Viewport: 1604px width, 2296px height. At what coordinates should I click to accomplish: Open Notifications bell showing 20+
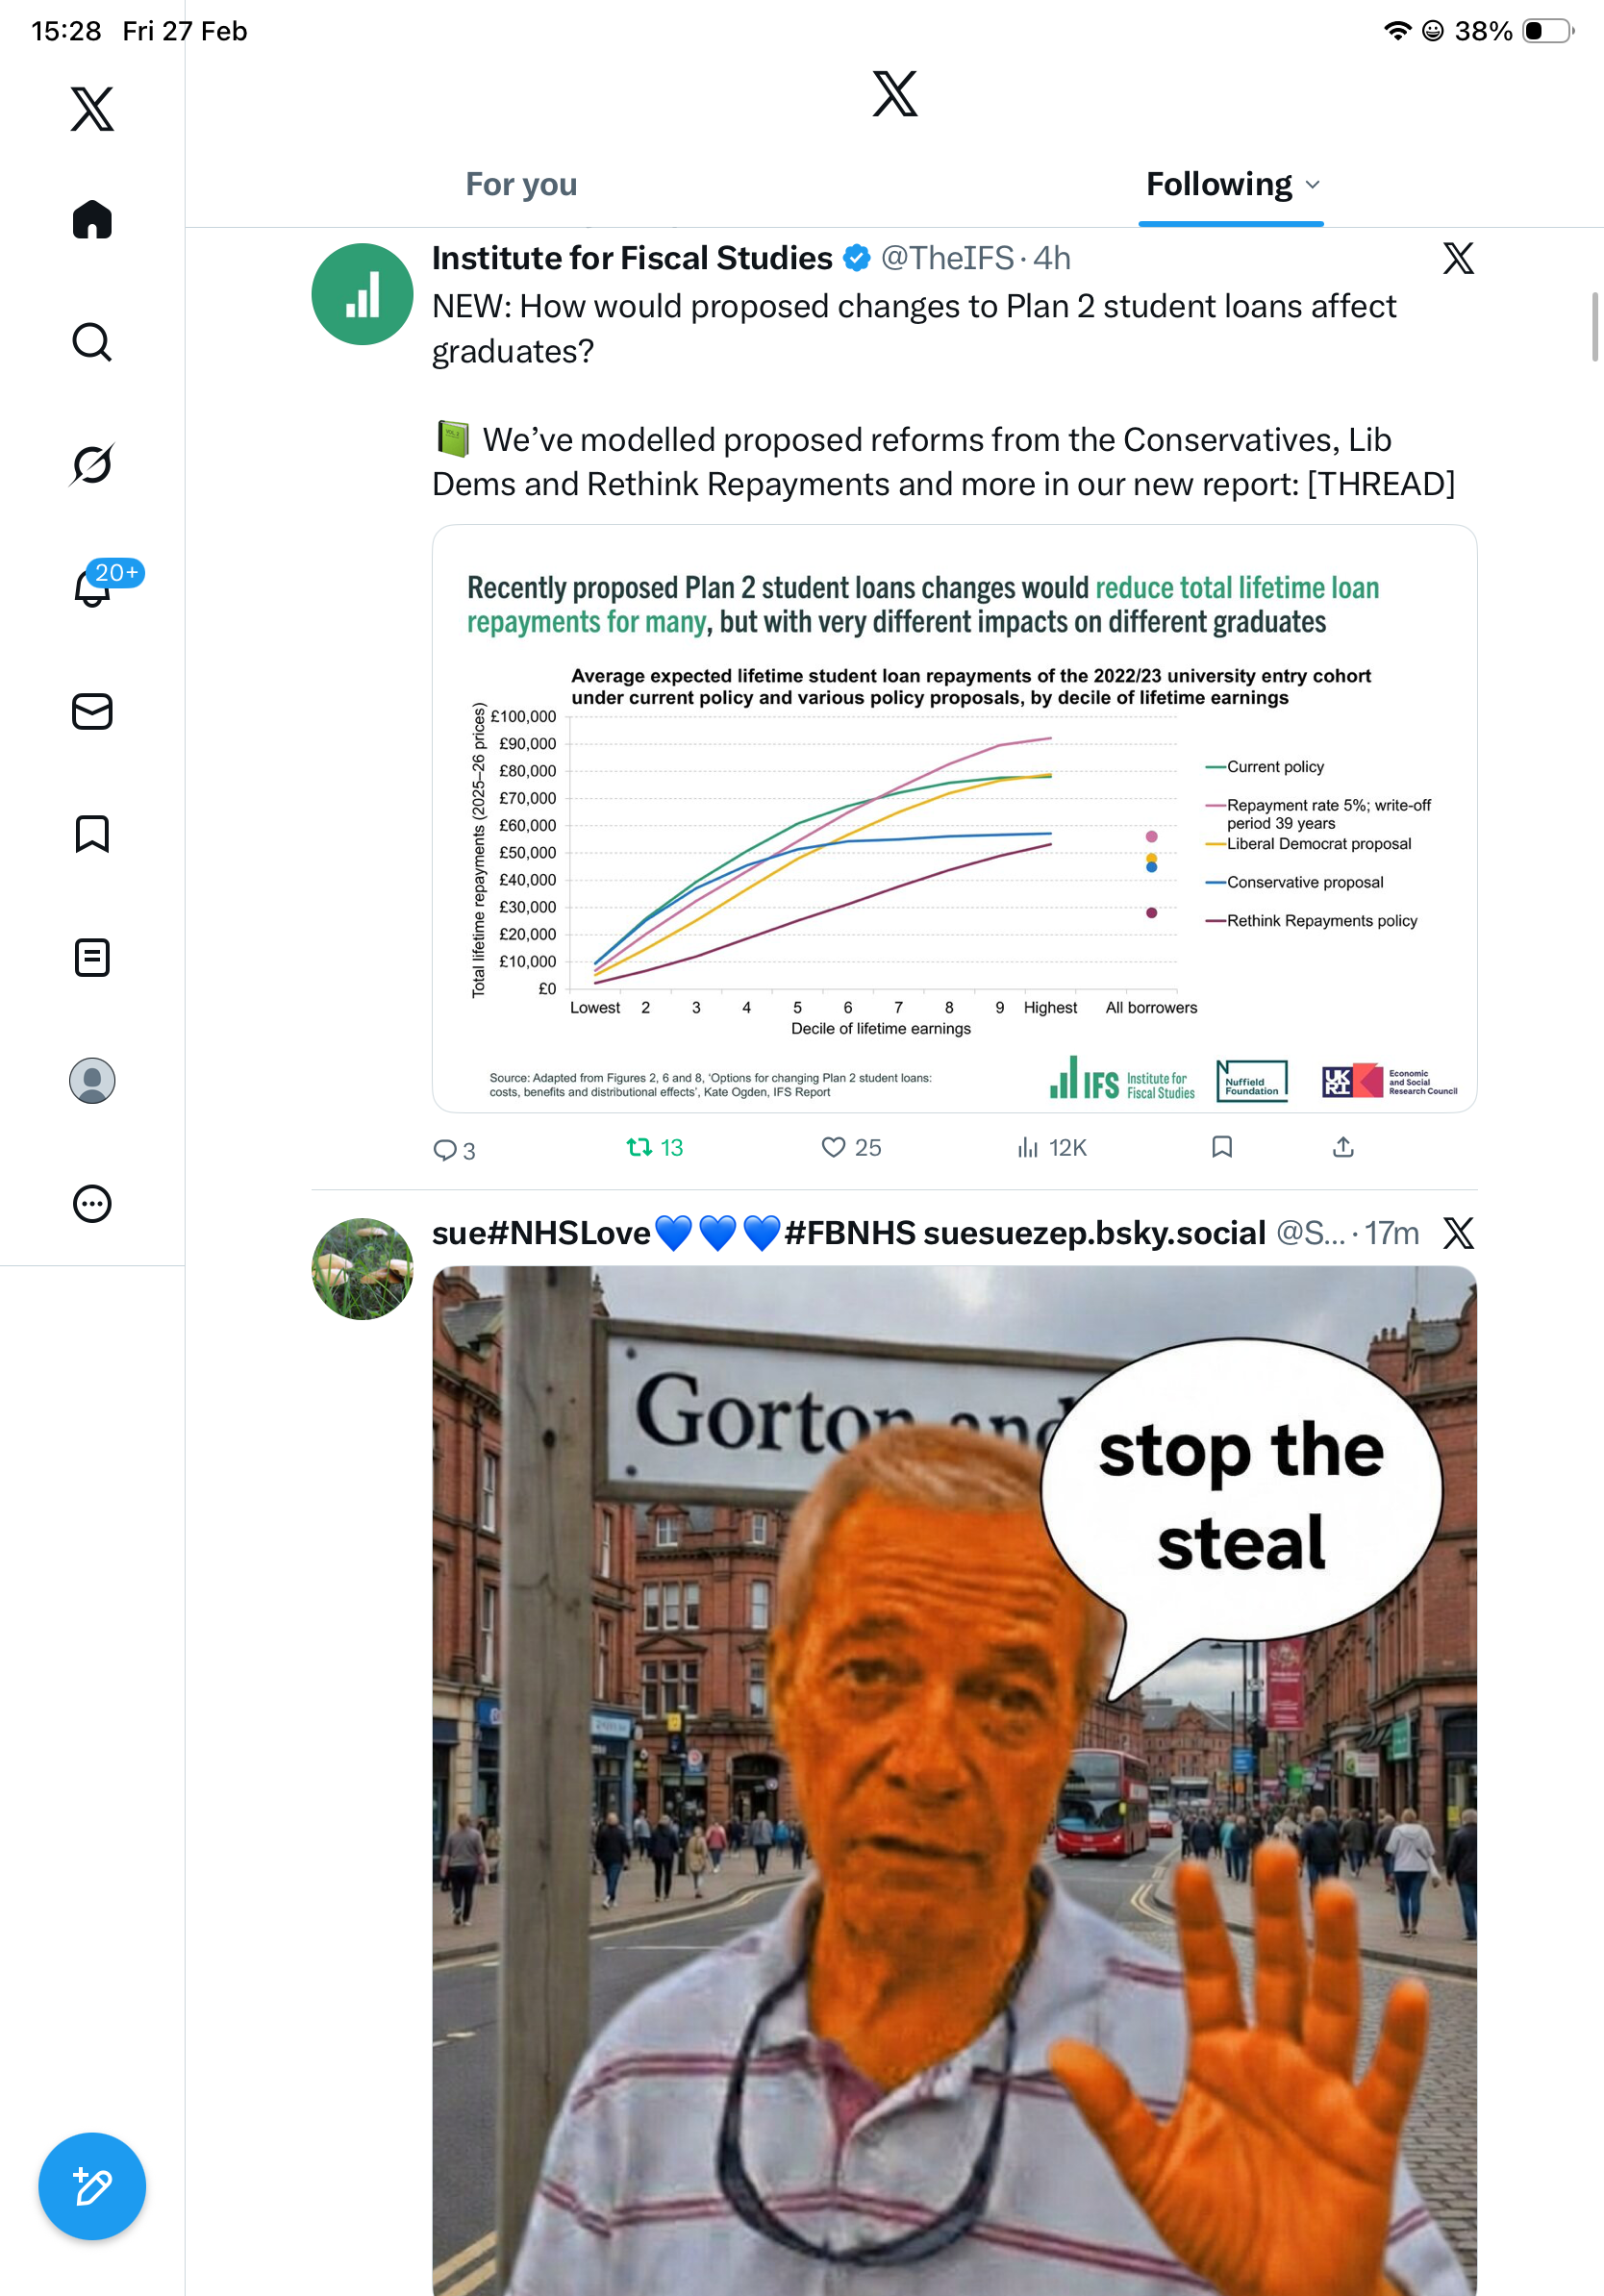94,586
